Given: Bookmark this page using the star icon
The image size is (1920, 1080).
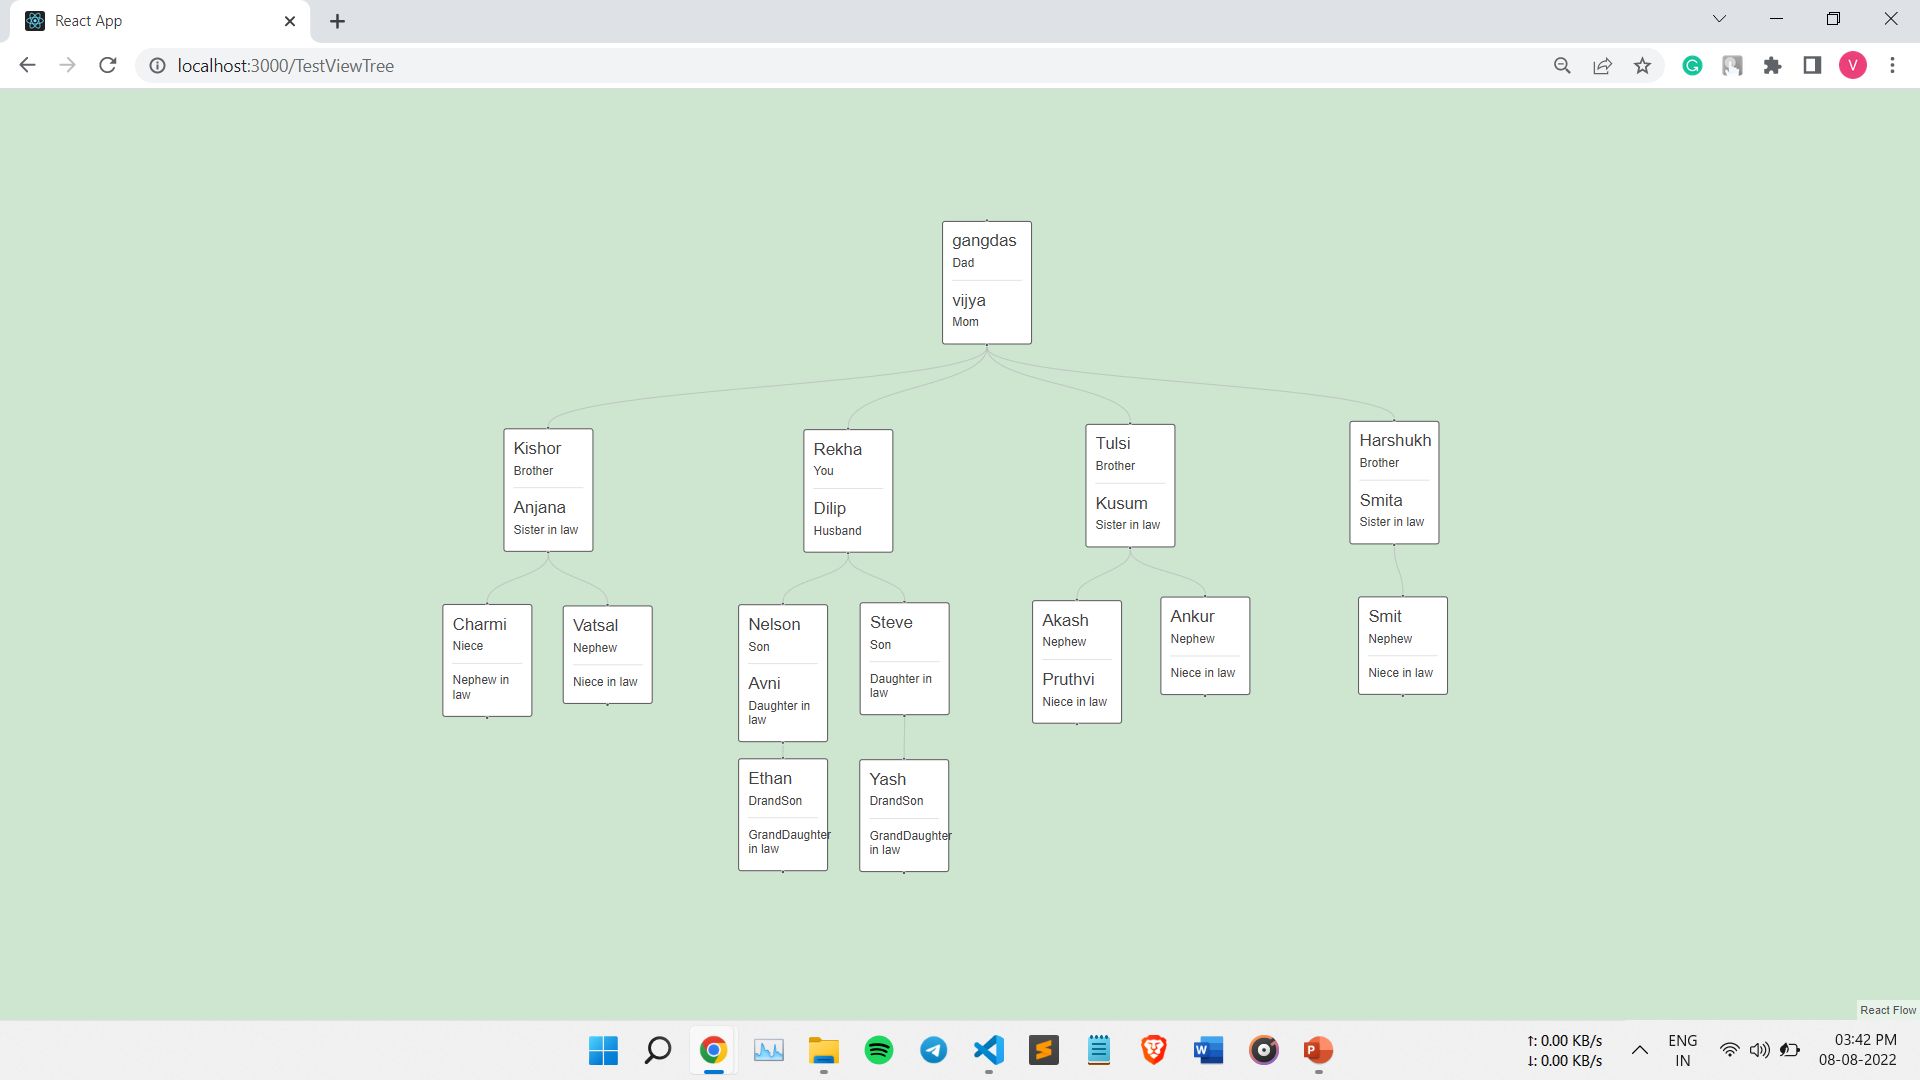Looking at the screenshot, I should 1642,65.
